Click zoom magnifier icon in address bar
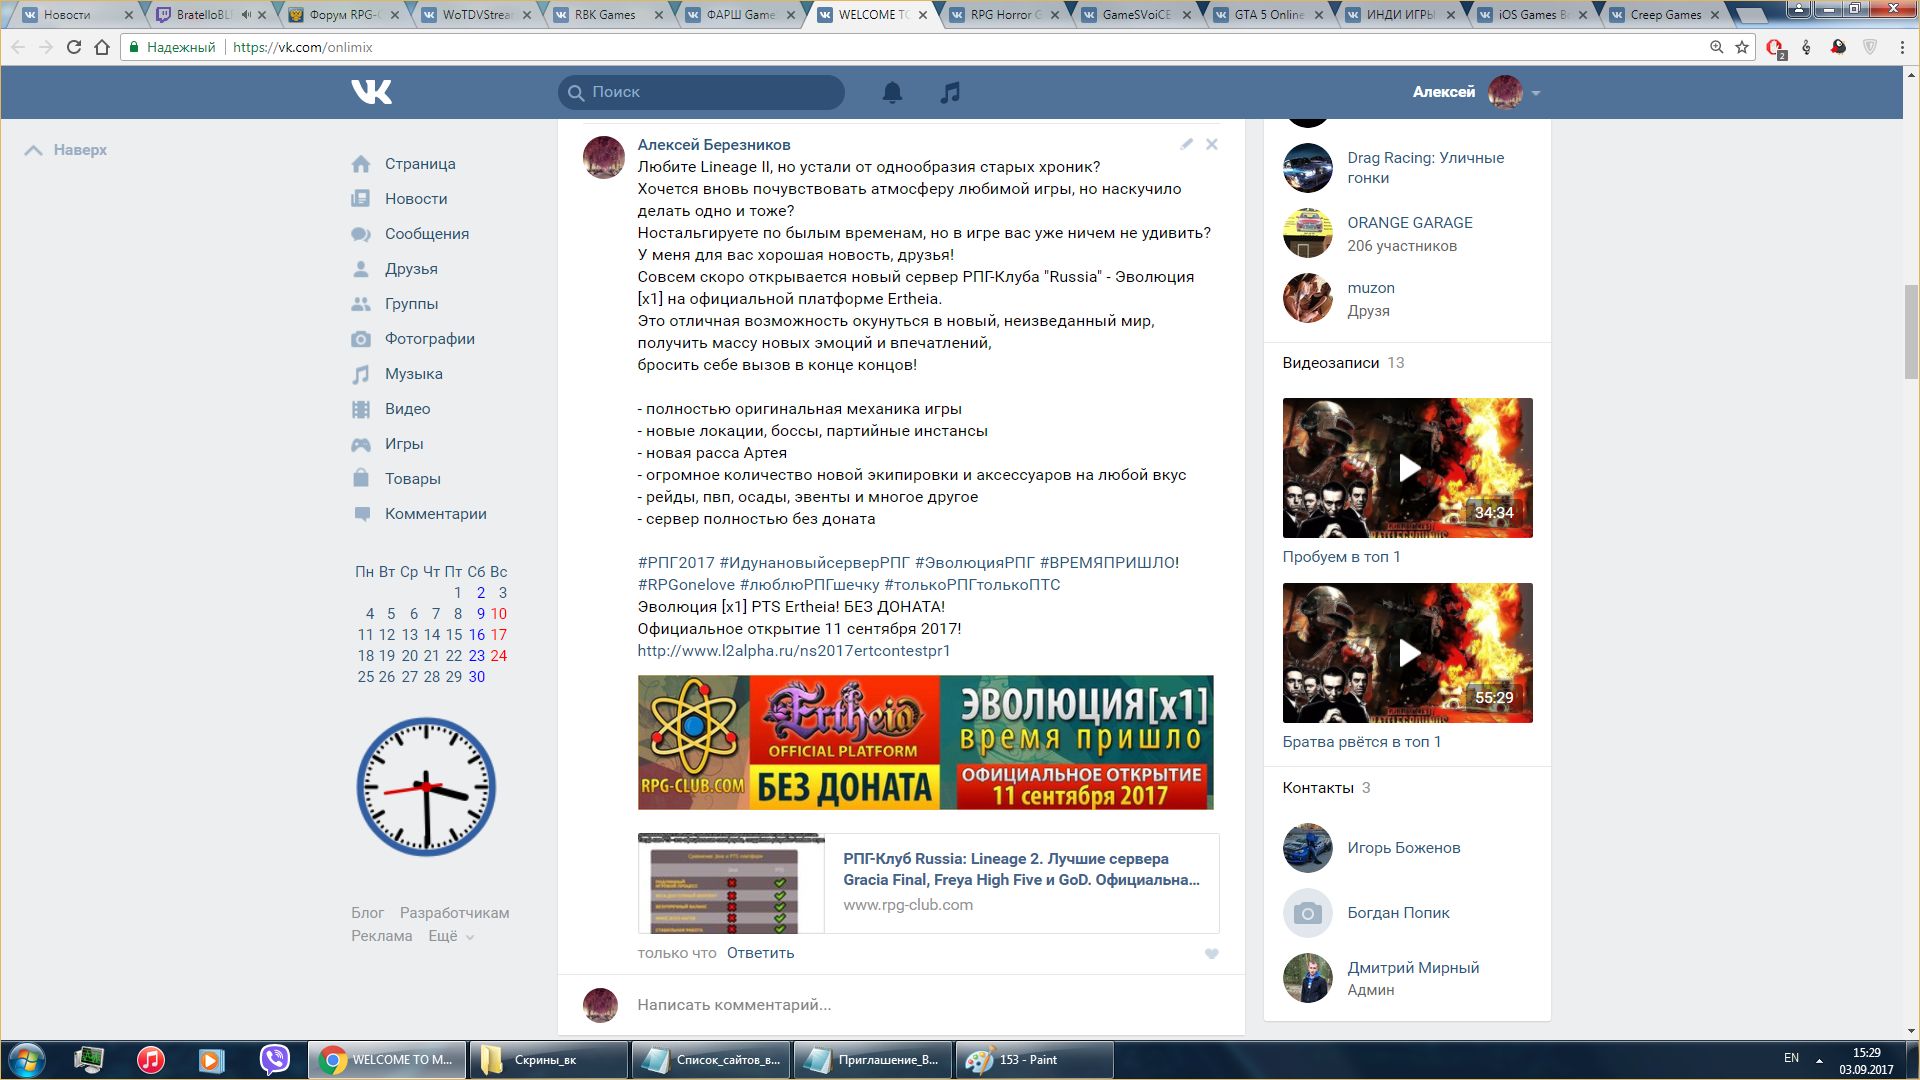 tap(1717, 47)
